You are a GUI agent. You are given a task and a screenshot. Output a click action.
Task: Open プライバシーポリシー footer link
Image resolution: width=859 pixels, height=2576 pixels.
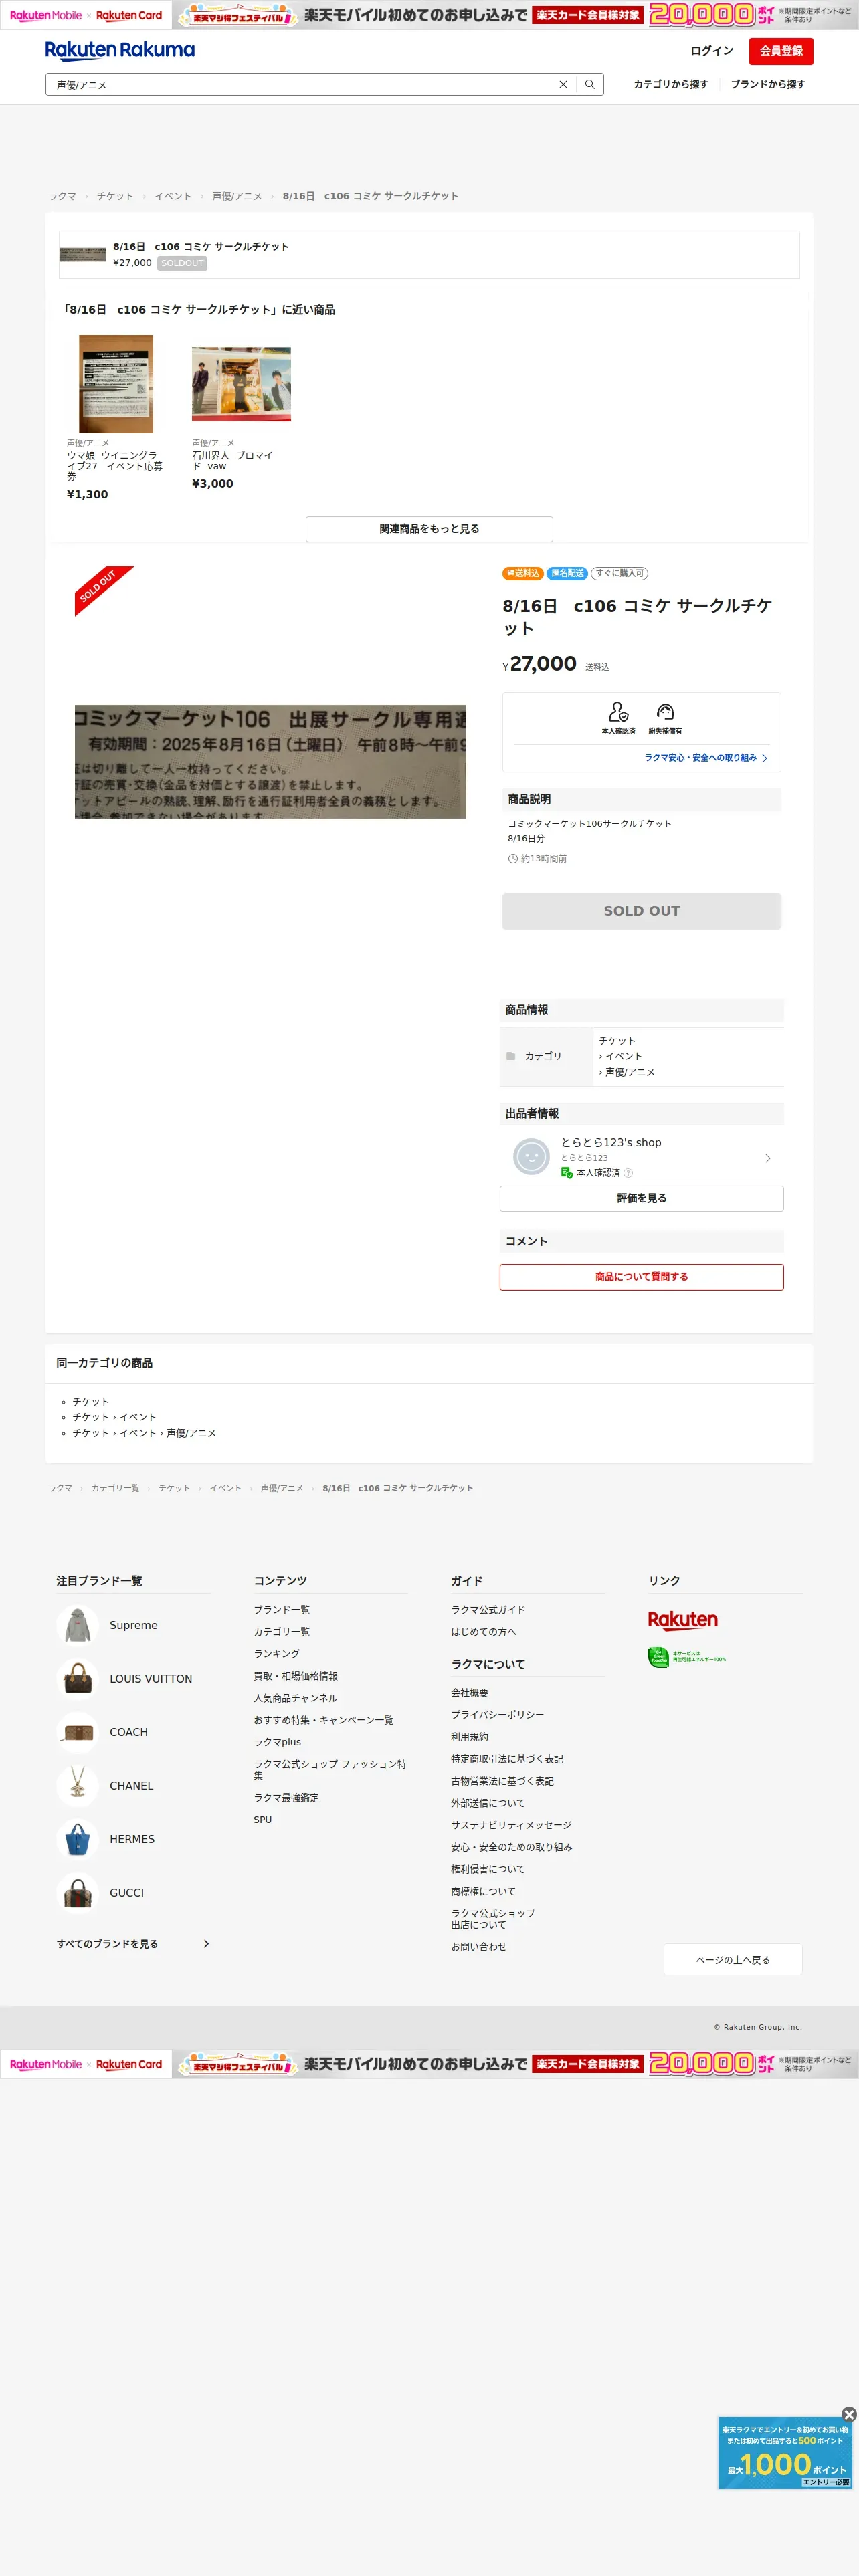click(x=498, y=1715)
